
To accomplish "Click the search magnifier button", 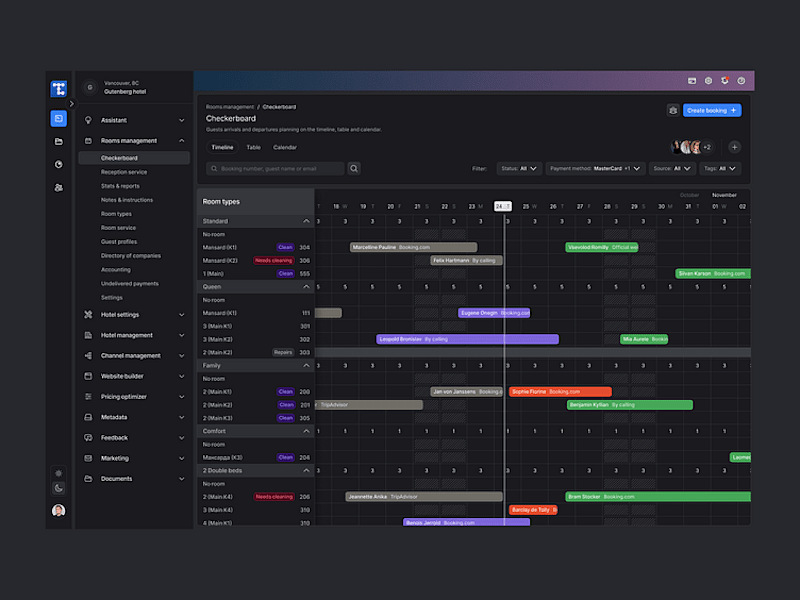I will click(x=354, y=168).
